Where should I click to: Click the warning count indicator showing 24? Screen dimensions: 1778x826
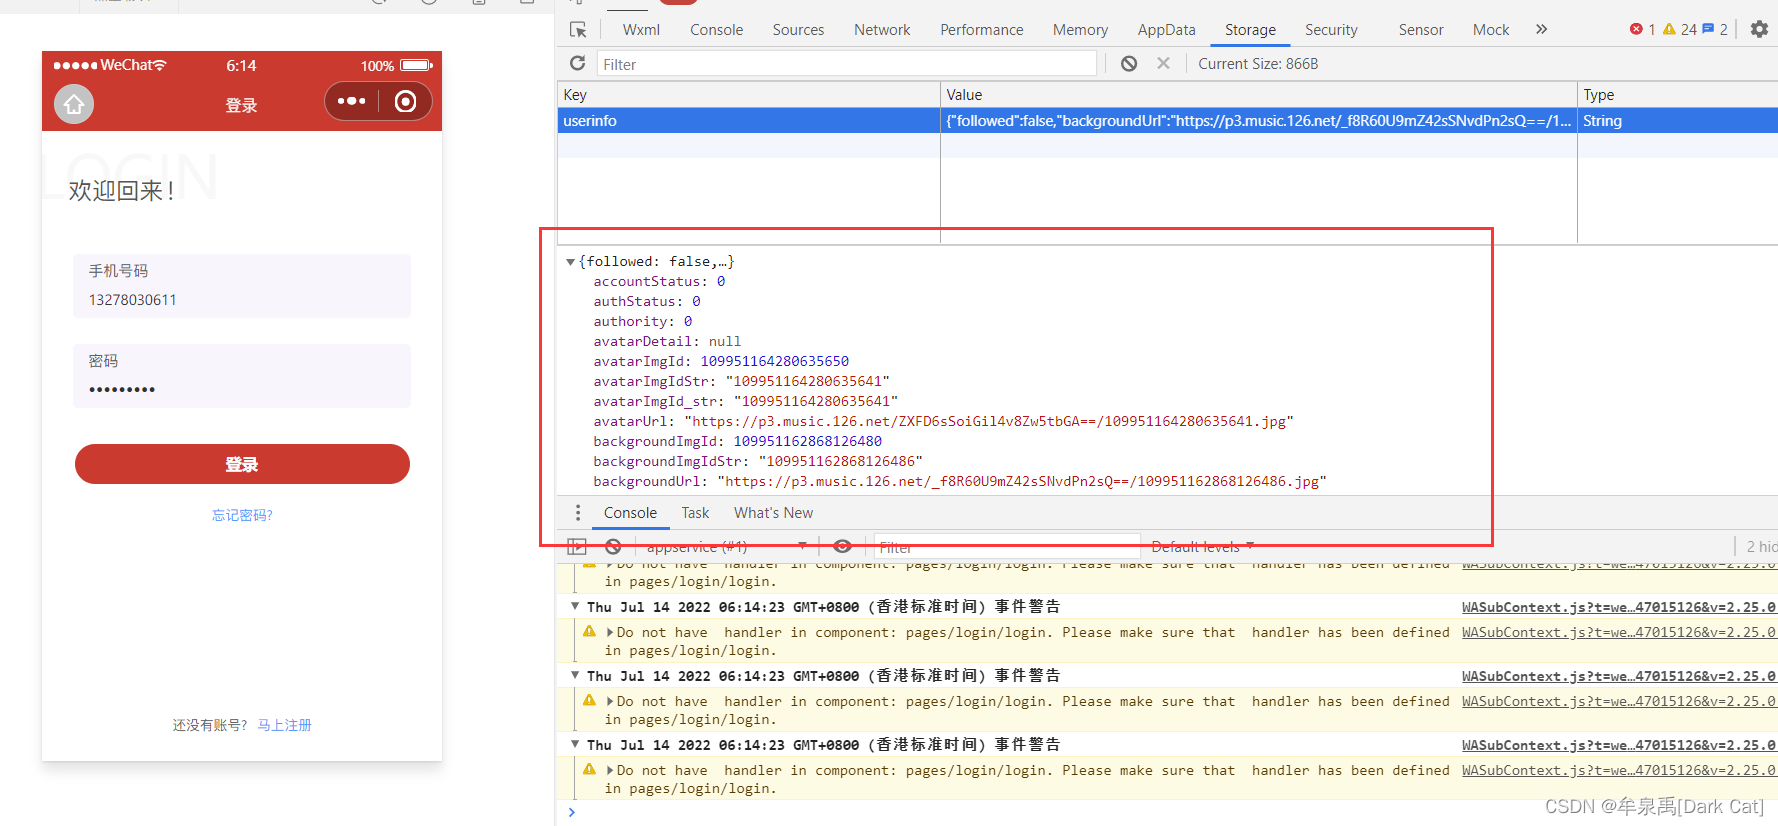(x=1679, y=29)
